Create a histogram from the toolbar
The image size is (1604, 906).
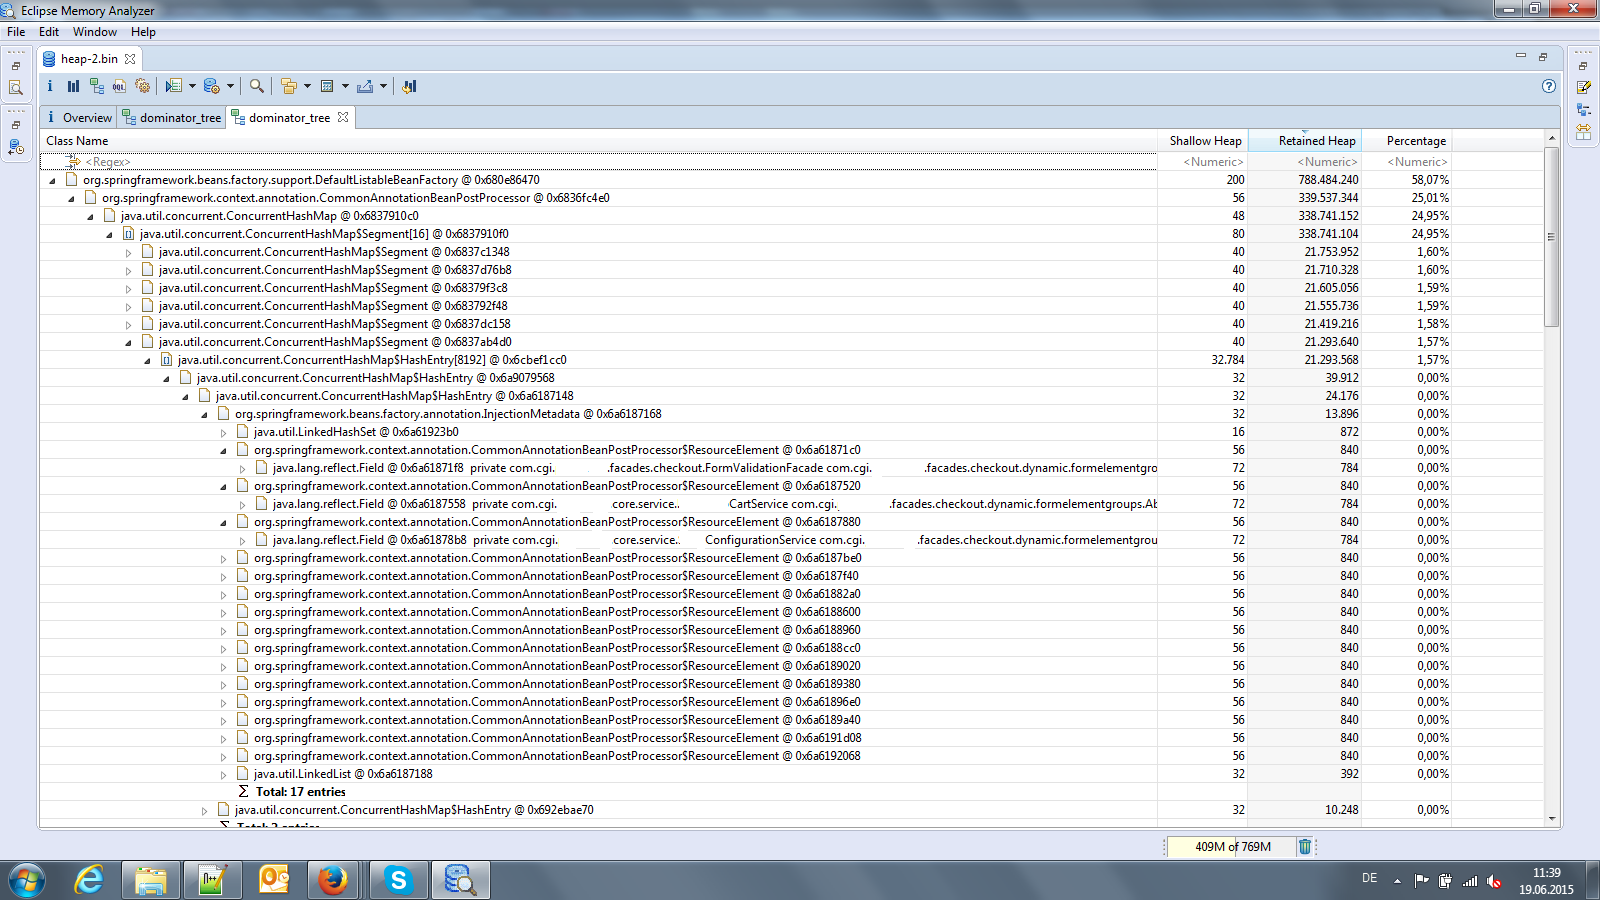point(73,86)
